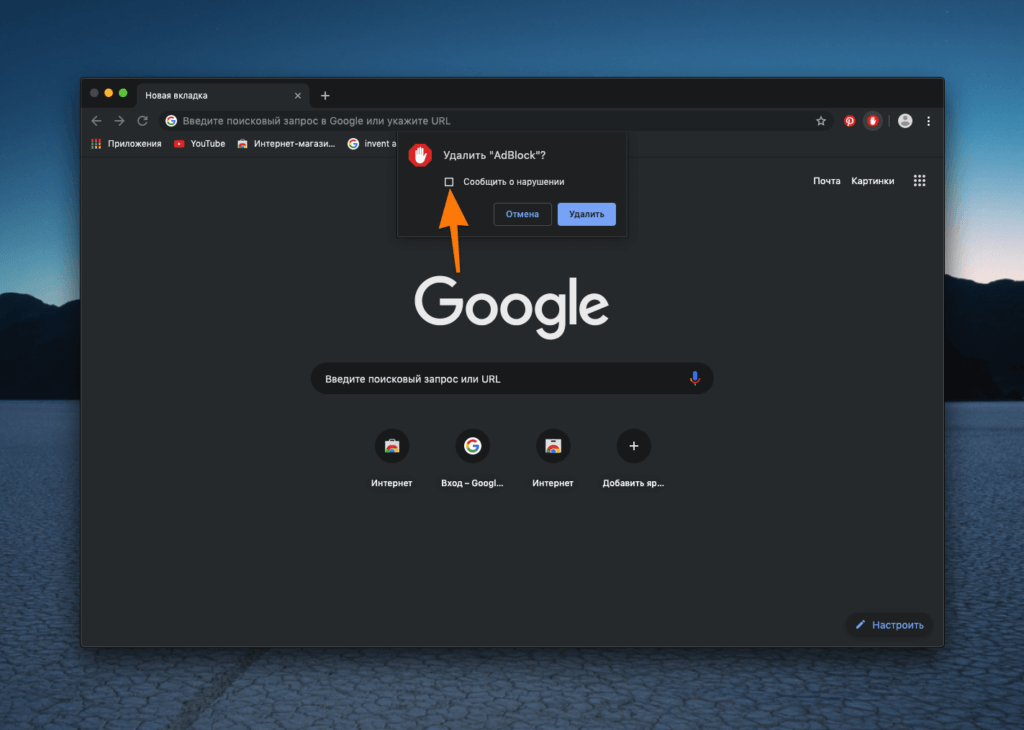Click the Отмена button
1024x730 pixels.
[x=522, y=214]
